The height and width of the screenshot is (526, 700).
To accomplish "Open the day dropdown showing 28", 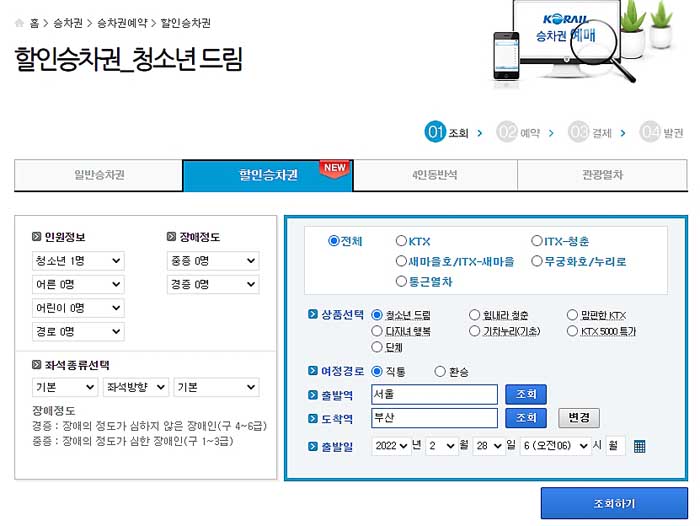I will pos(489,446).
